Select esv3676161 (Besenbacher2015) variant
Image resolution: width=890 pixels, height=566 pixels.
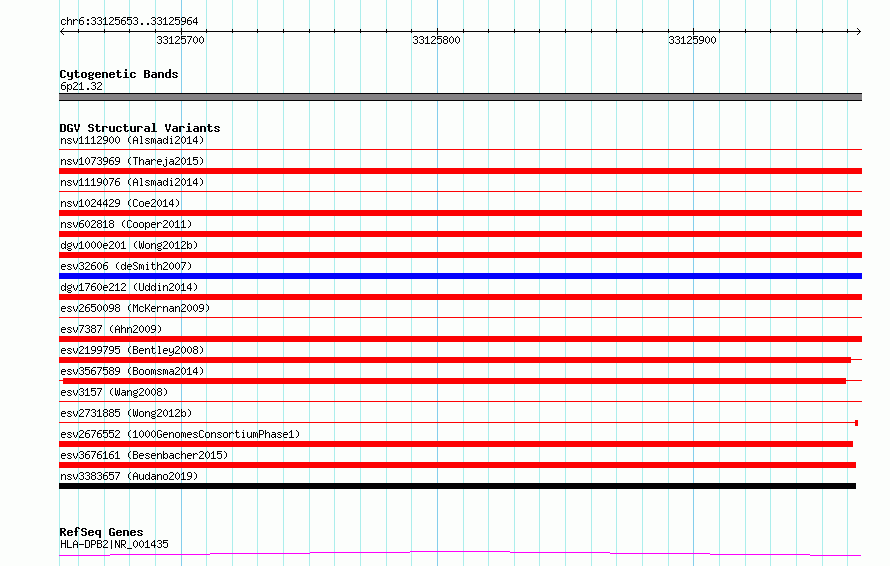144,455
